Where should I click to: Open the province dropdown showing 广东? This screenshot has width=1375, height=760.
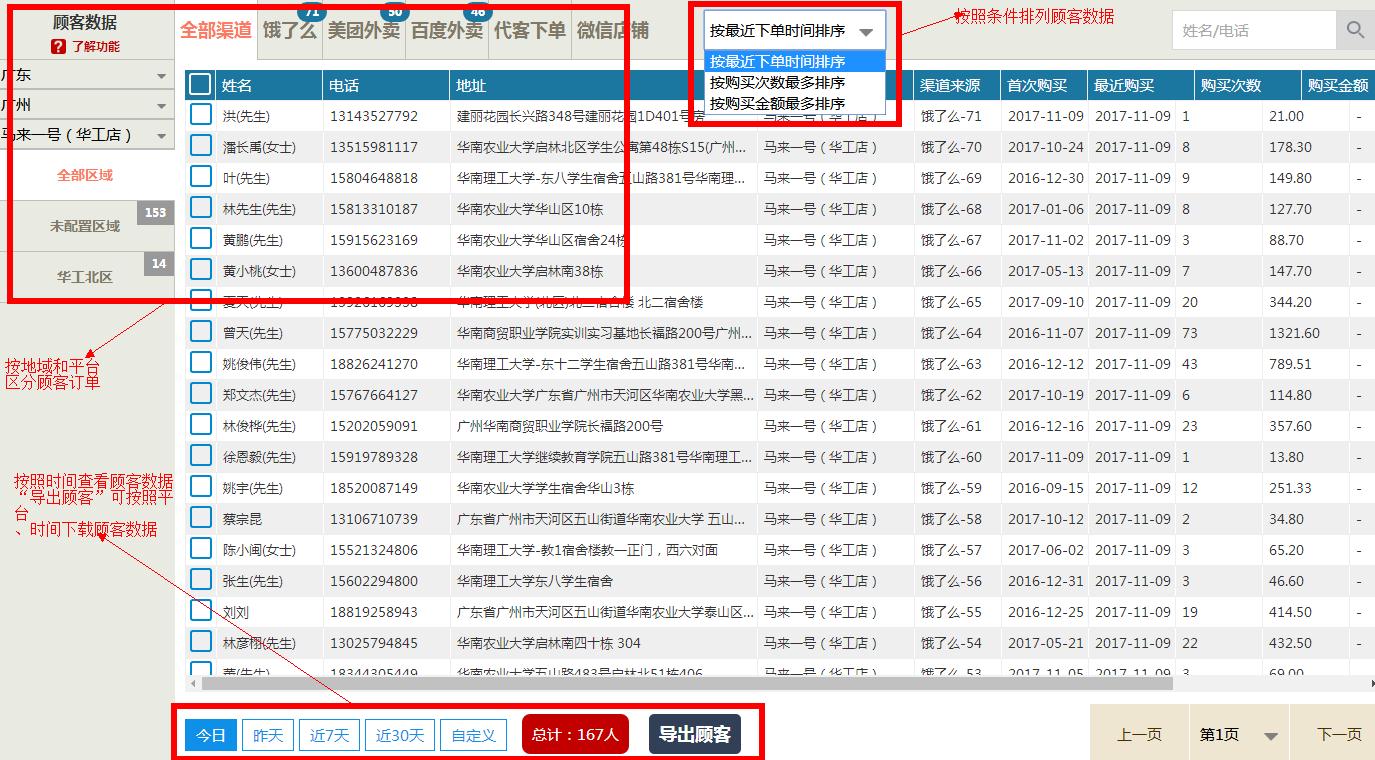point(87,76)
